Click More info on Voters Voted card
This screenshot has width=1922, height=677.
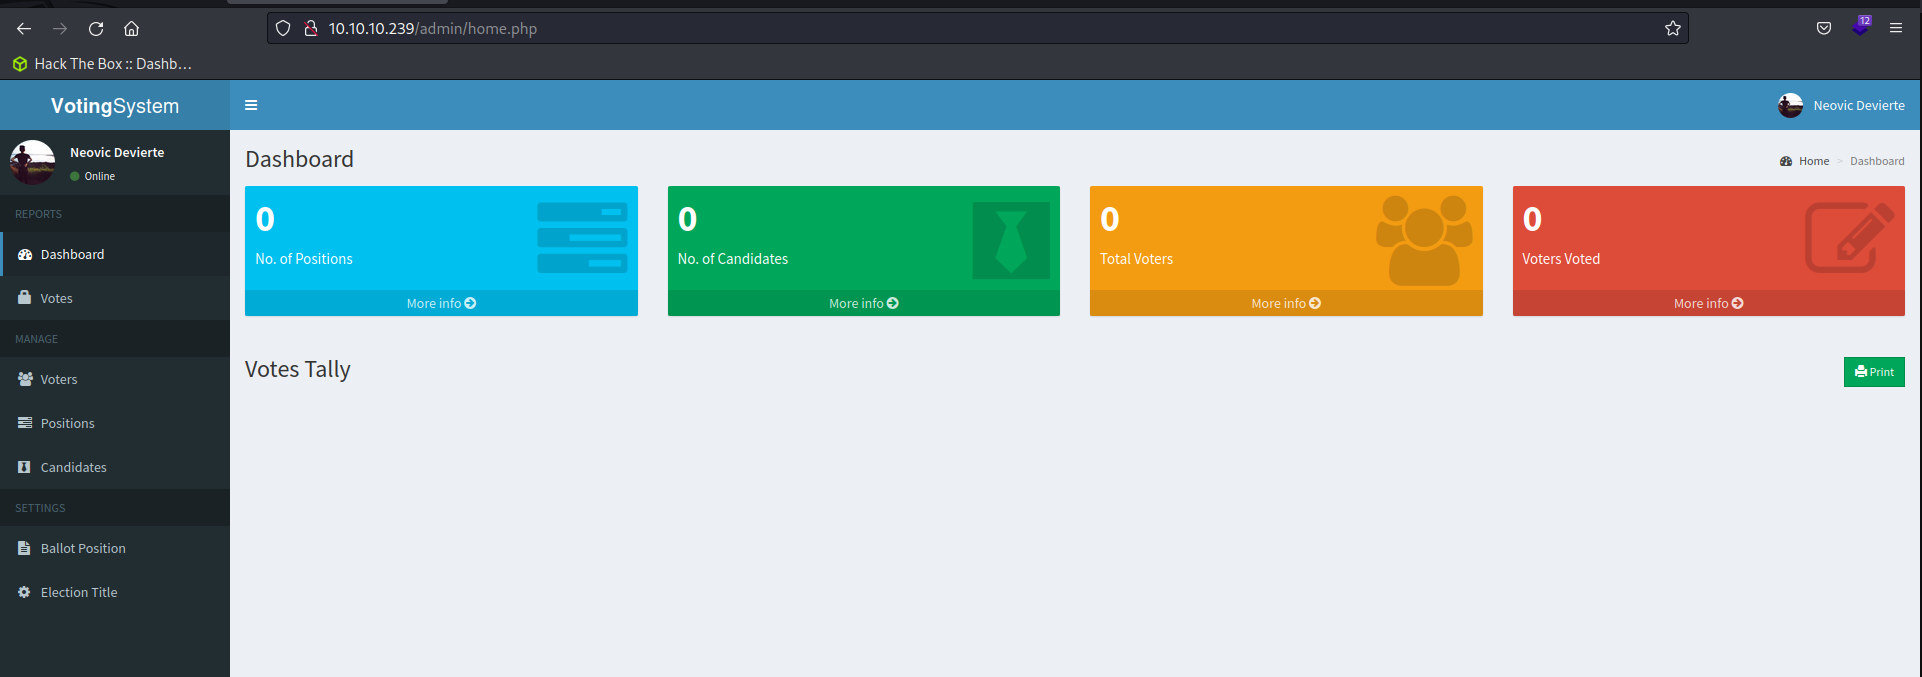1708,303
